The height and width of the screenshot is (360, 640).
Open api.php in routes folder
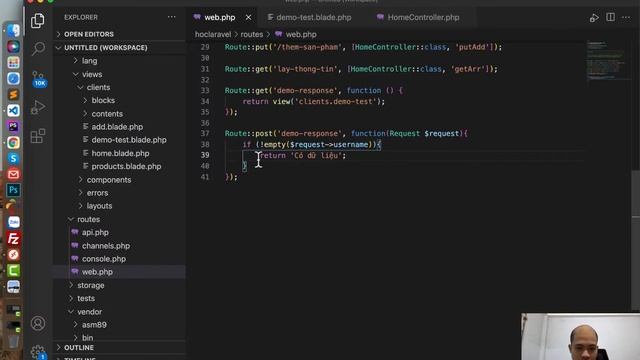(95, 233)
